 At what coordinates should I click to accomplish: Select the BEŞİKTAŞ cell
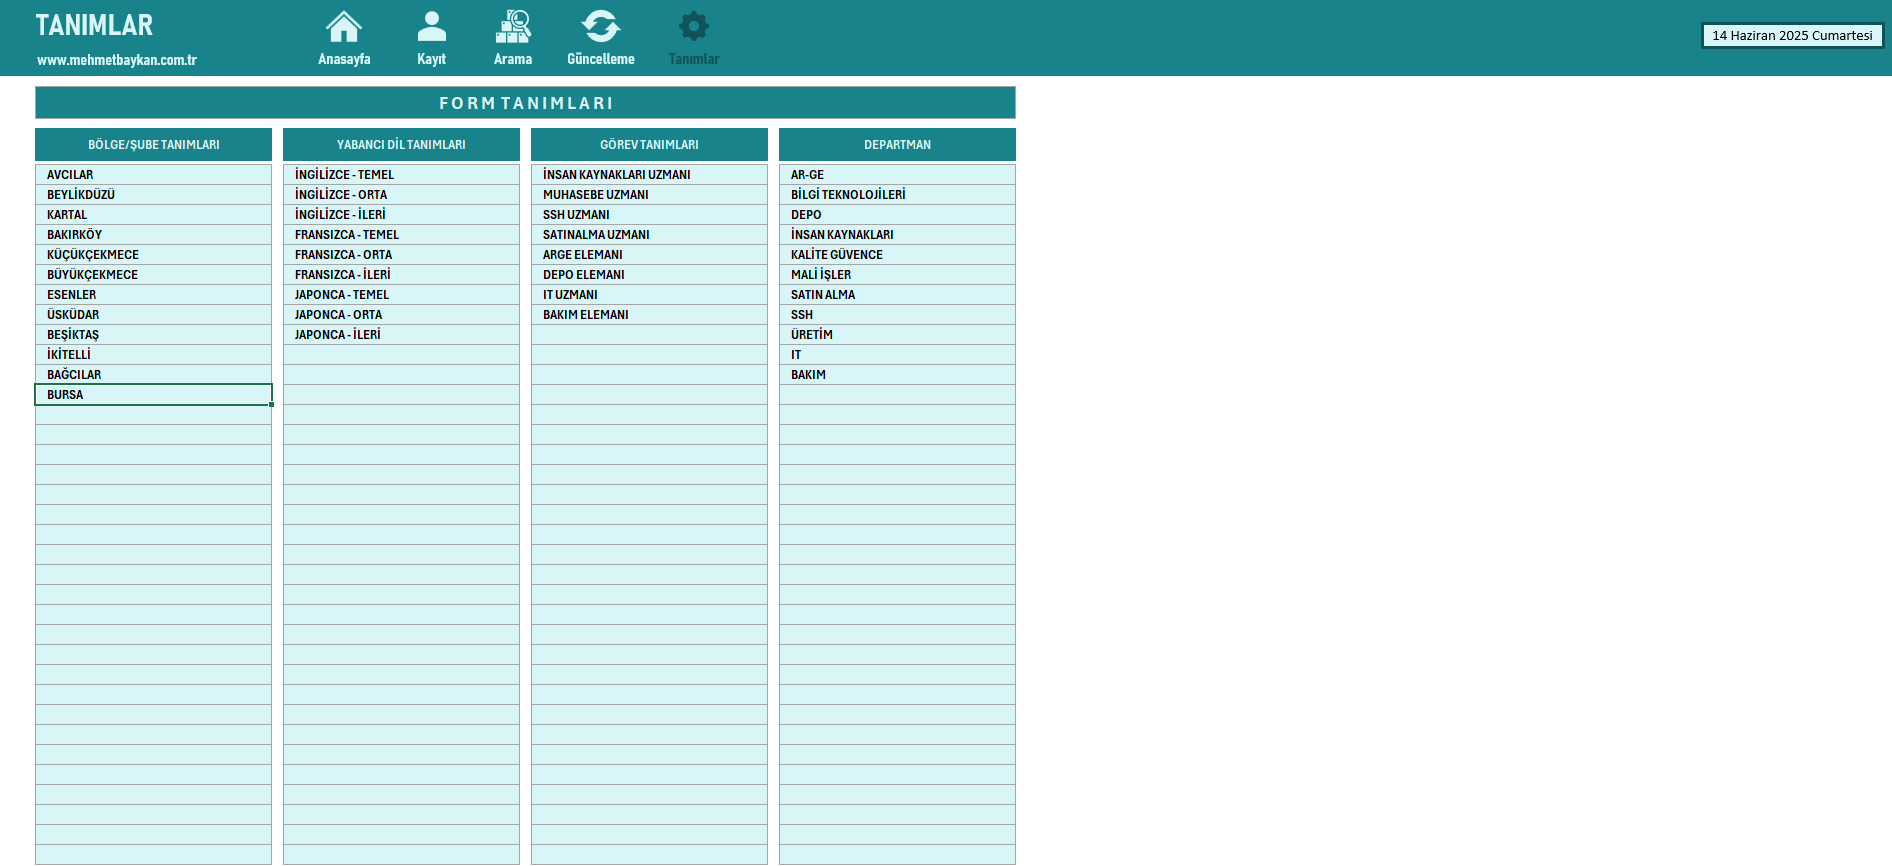tap(153, 335)
